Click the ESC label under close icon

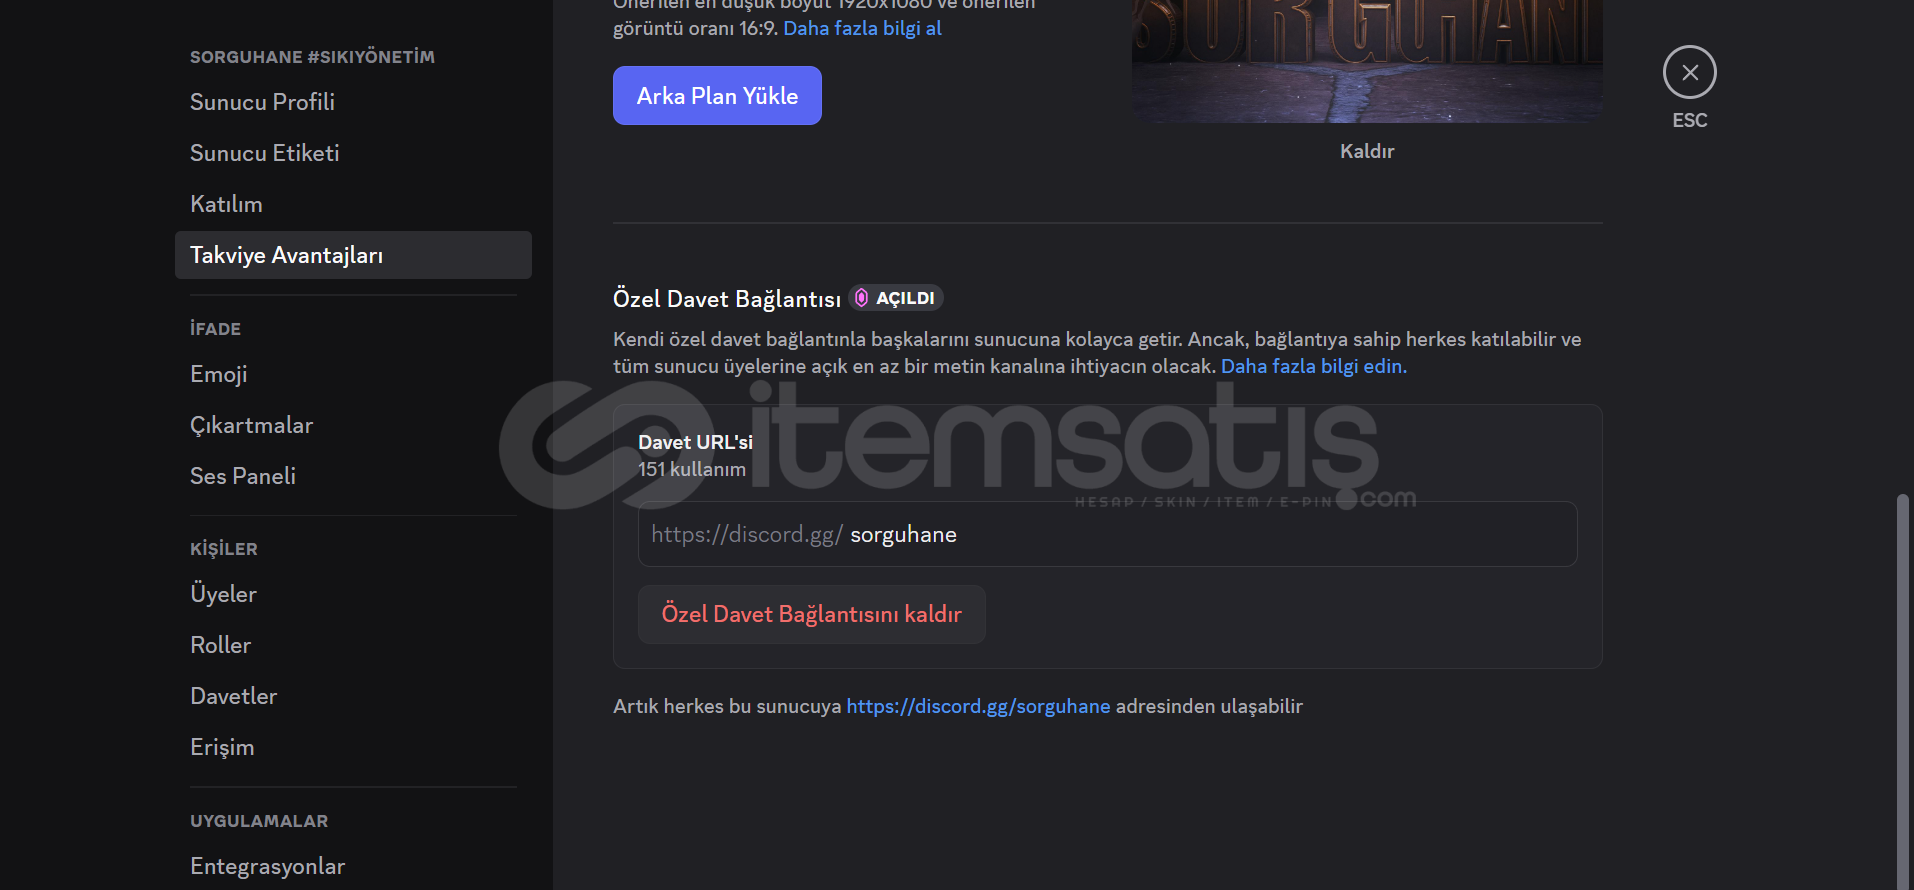tap(1690, 120)
